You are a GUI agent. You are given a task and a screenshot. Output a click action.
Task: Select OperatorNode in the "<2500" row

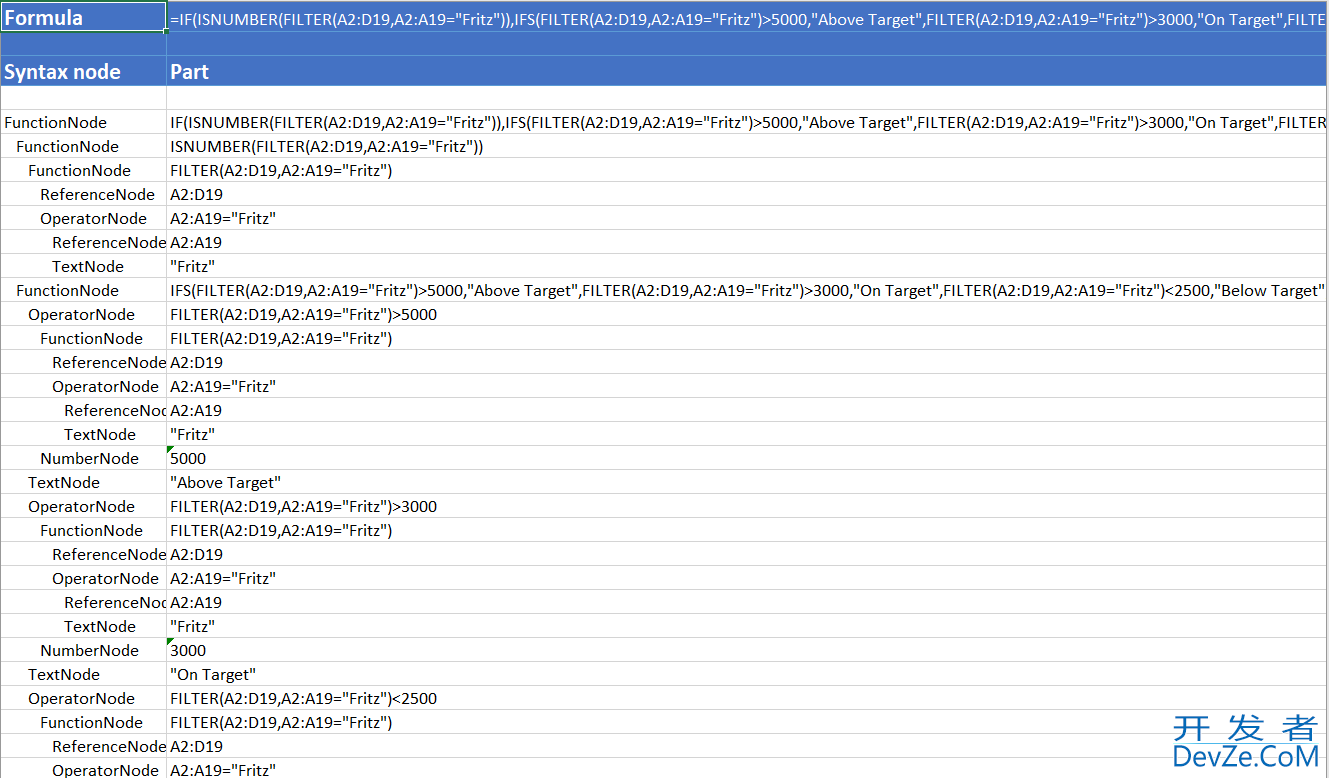(x=83, y=698)
